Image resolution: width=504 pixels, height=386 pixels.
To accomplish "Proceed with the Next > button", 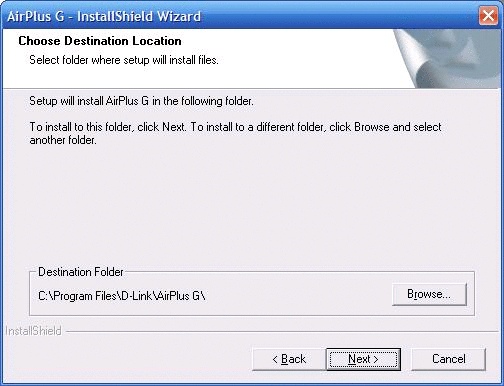I will [363, 359].
